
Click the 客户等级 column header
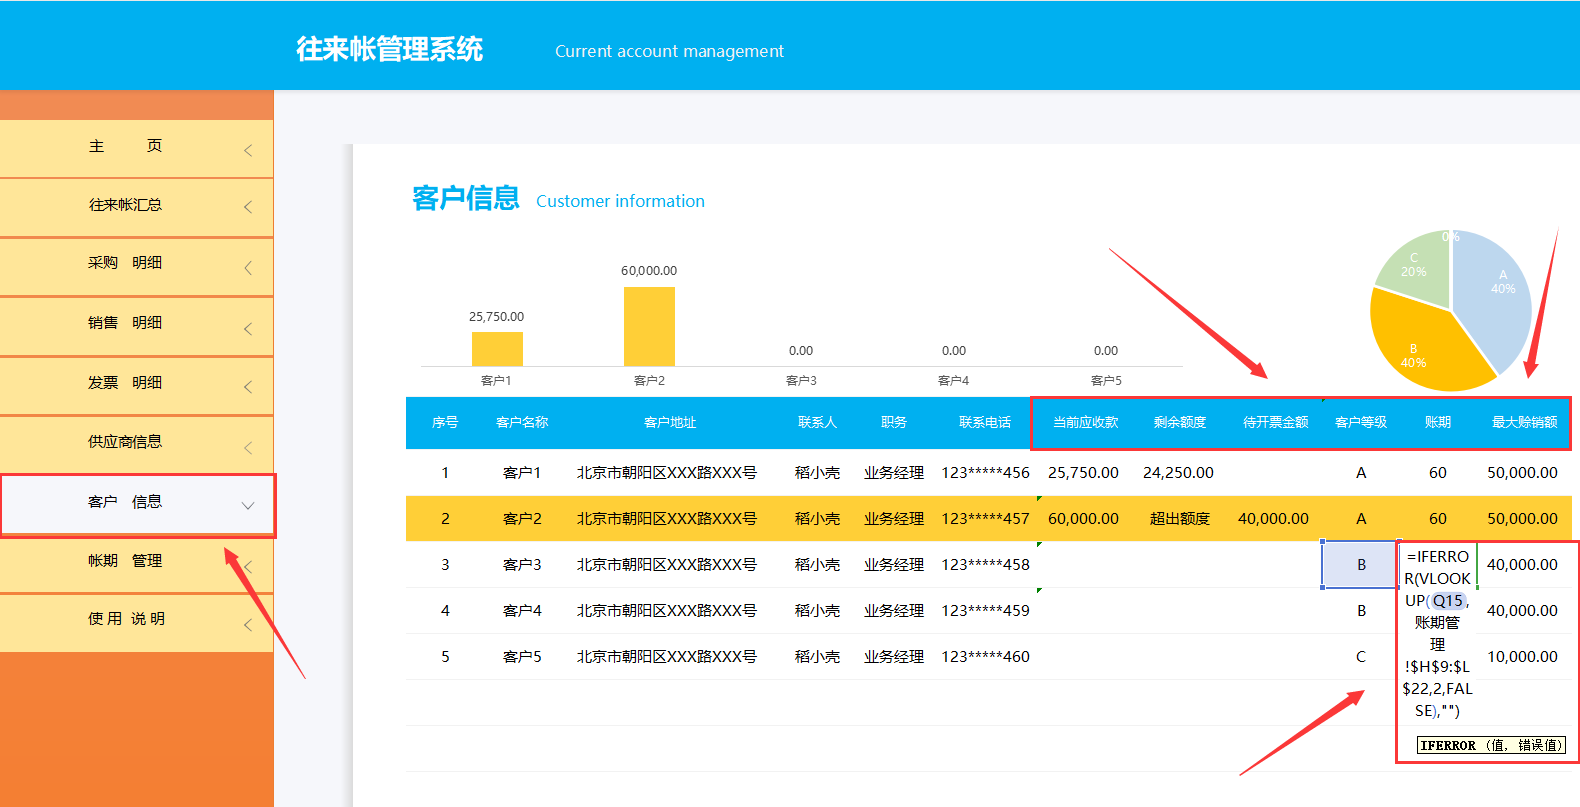click(1361, 422)
